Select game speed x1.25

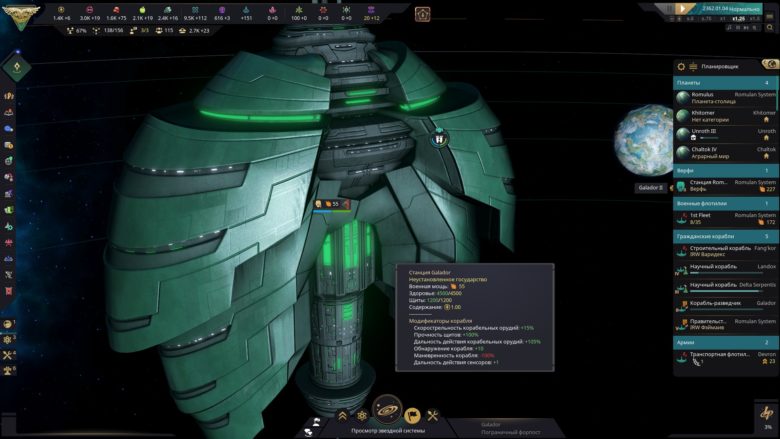(x=739, y=19)
